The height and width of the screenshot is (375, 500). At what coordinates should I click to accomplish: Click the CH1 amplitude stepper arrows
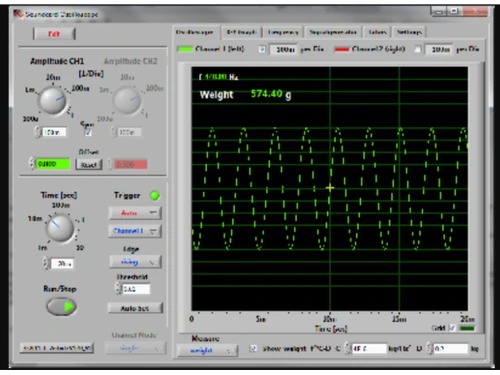tap(37, 132)
